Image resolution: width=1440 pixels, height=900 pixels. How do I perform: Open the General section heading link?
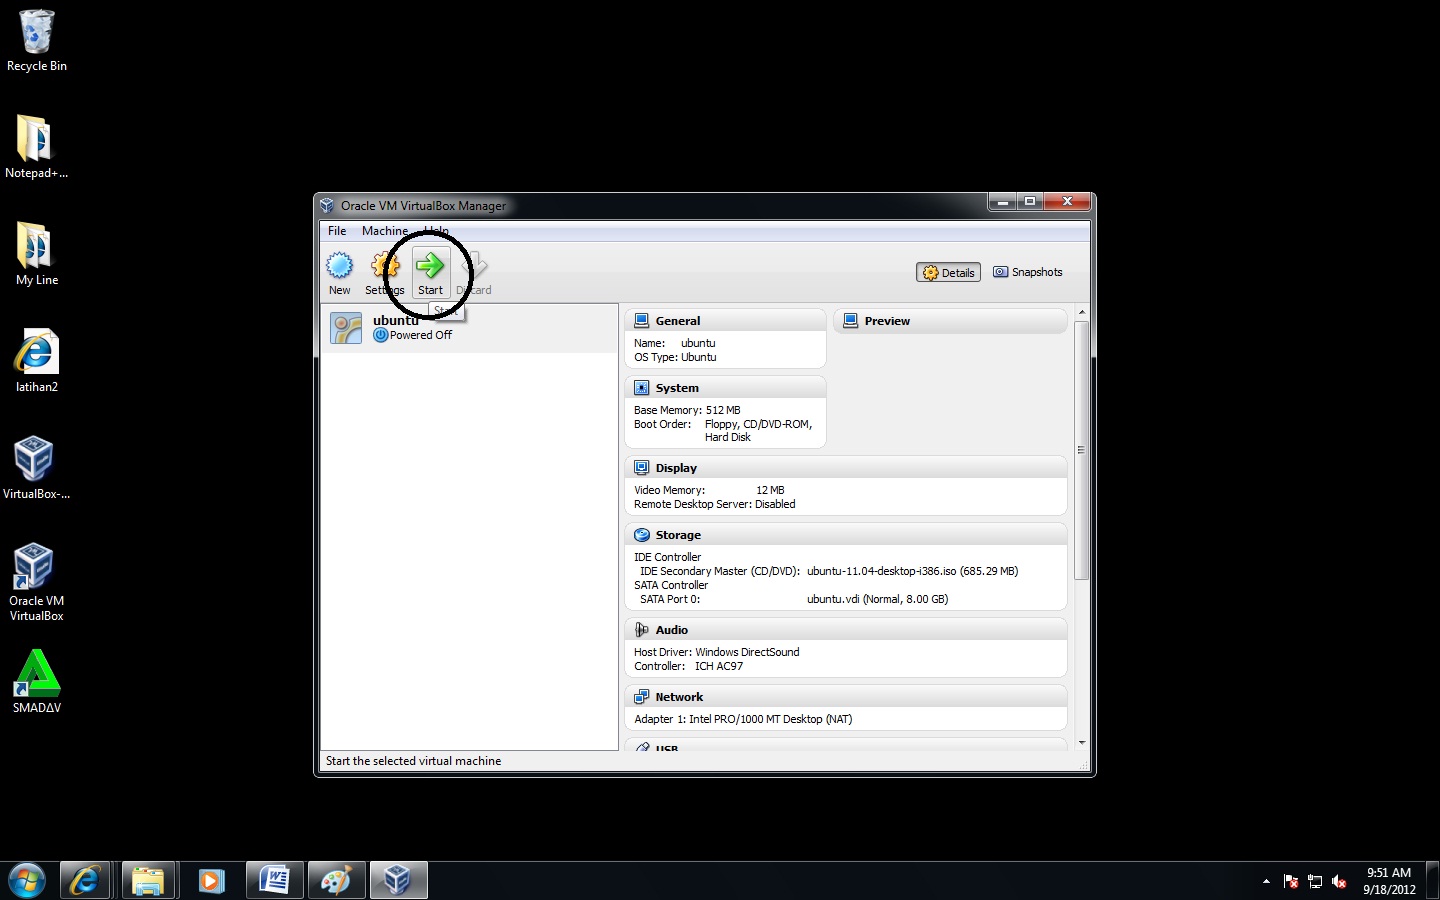click(x=678, y=321)
